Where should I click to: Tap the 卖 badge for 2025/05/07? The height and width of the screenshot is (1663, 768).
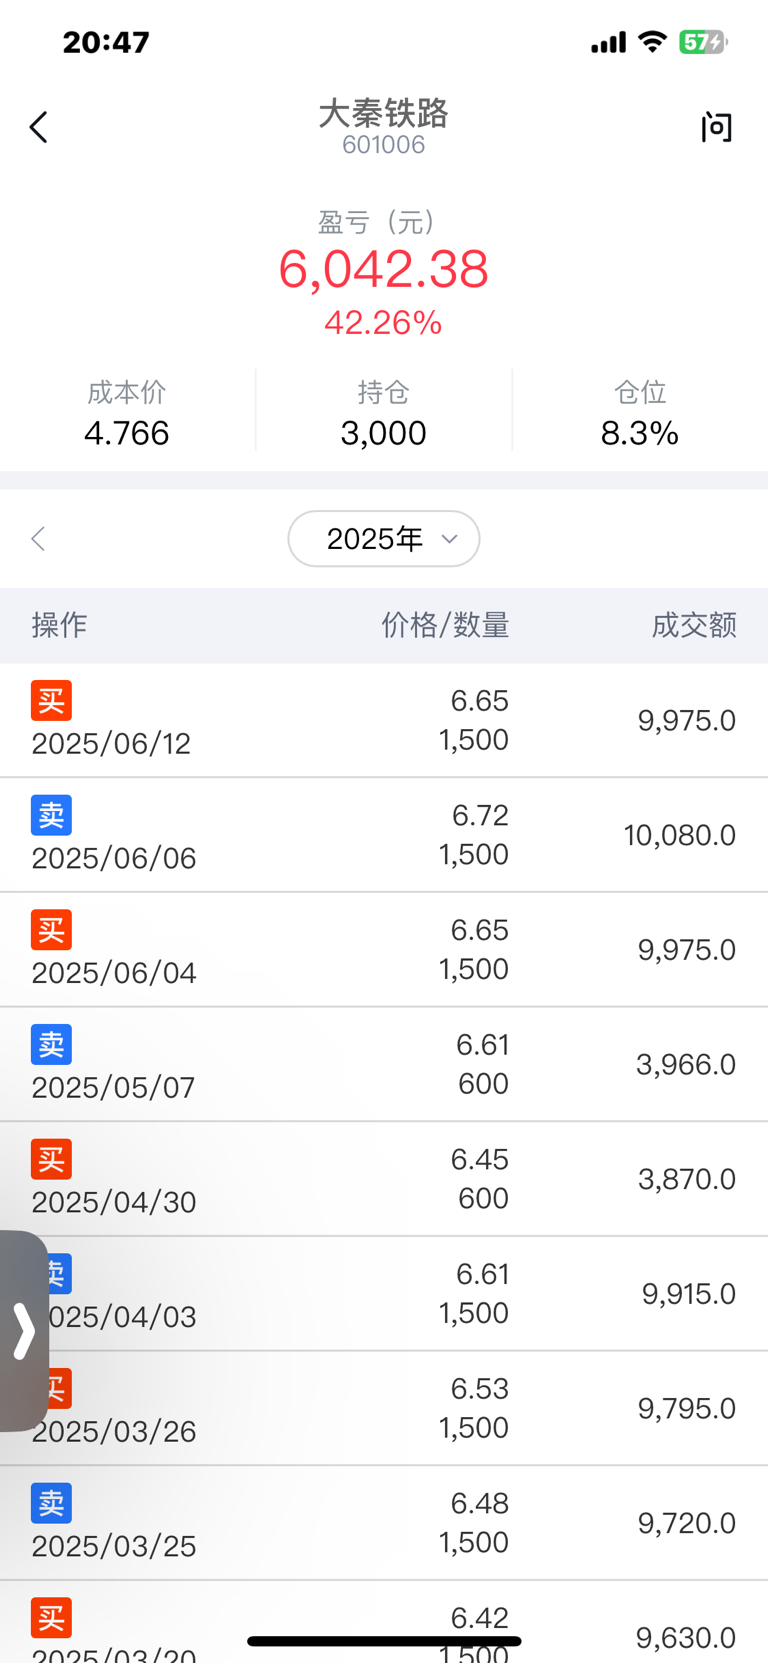(51, 1045)
